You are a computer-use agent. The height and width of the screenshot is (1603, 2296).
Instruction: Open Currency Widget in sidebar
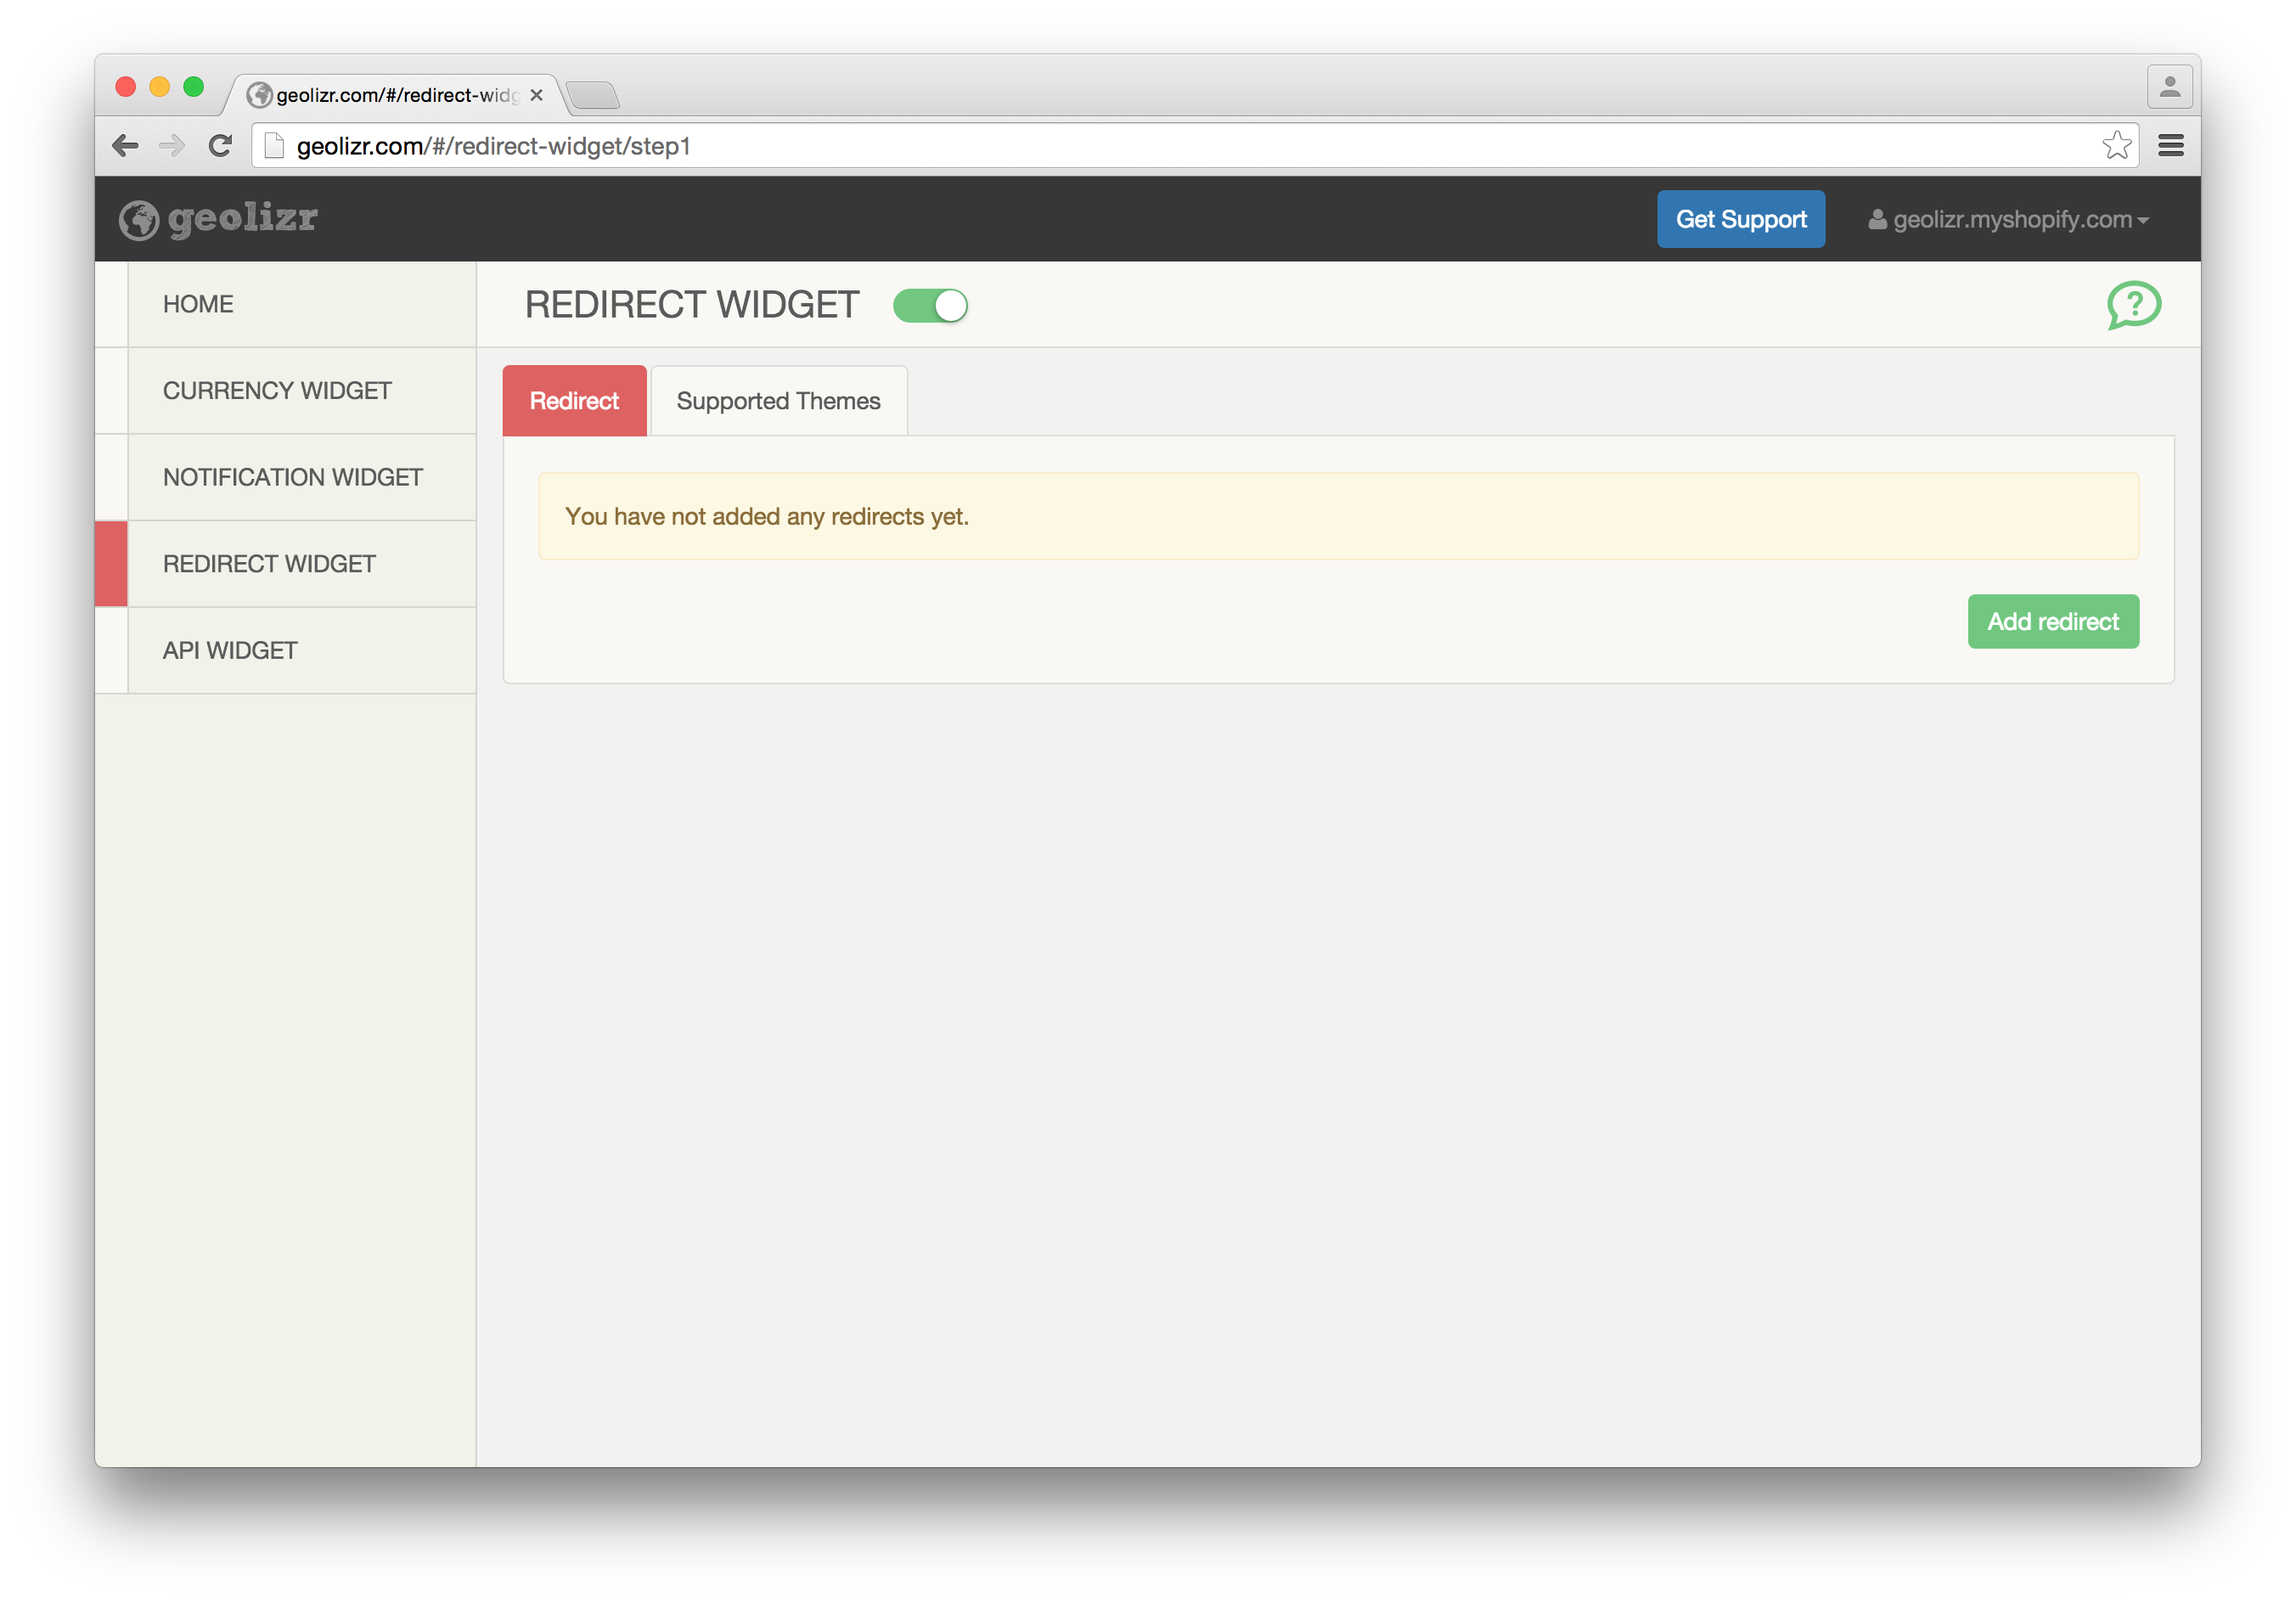[x=277, y=391]
